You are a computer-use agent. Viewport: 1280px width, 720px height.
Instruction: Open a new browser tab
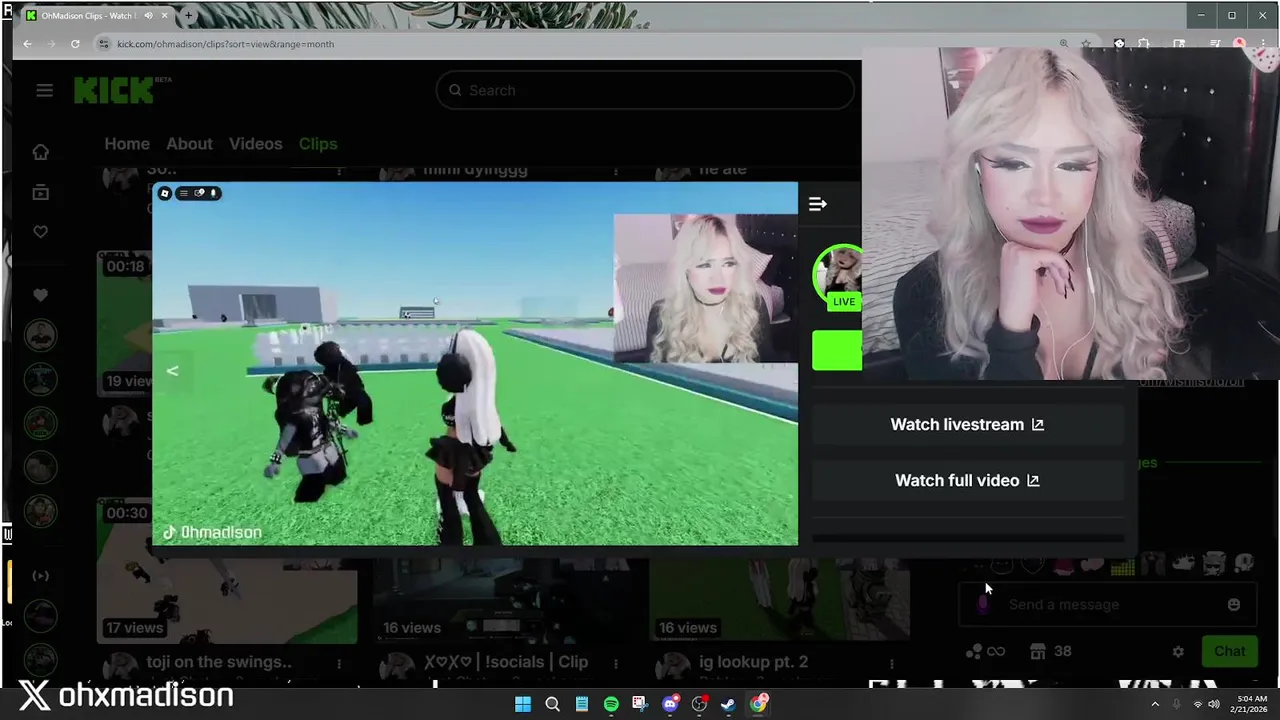point(188,16)
